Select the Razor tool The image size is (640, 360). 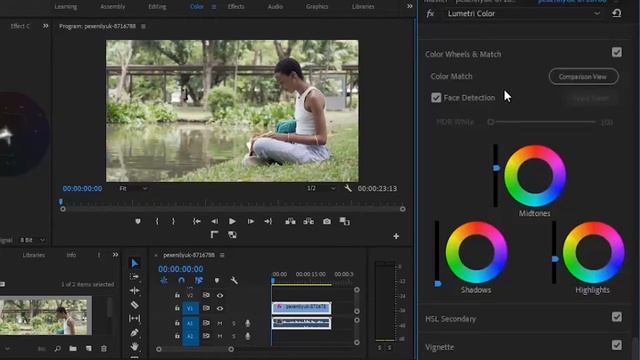pyautogui.click(x=134, y=304)
